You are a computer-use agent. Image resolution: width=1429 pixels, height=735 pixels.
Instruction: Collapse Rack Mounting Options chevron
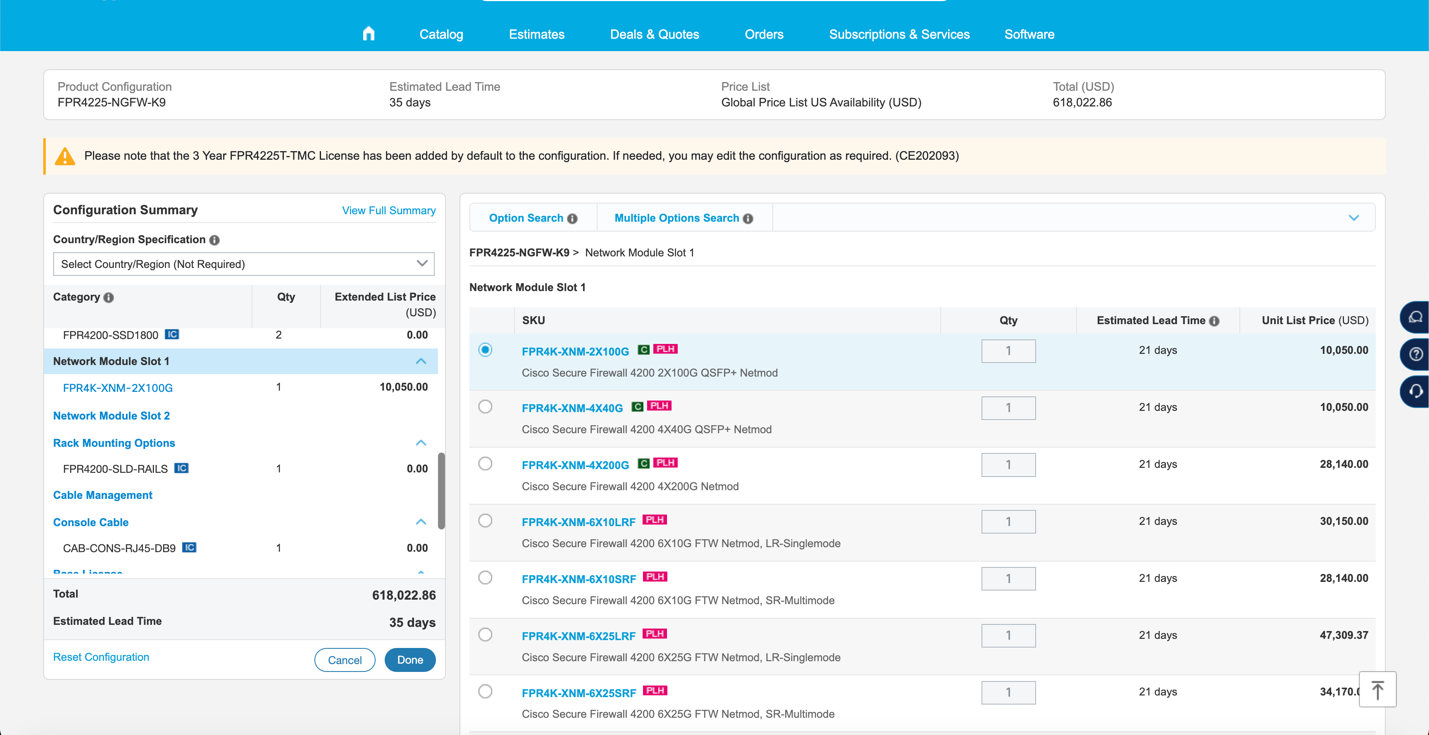pyautogui.click(x=421, y=443)
